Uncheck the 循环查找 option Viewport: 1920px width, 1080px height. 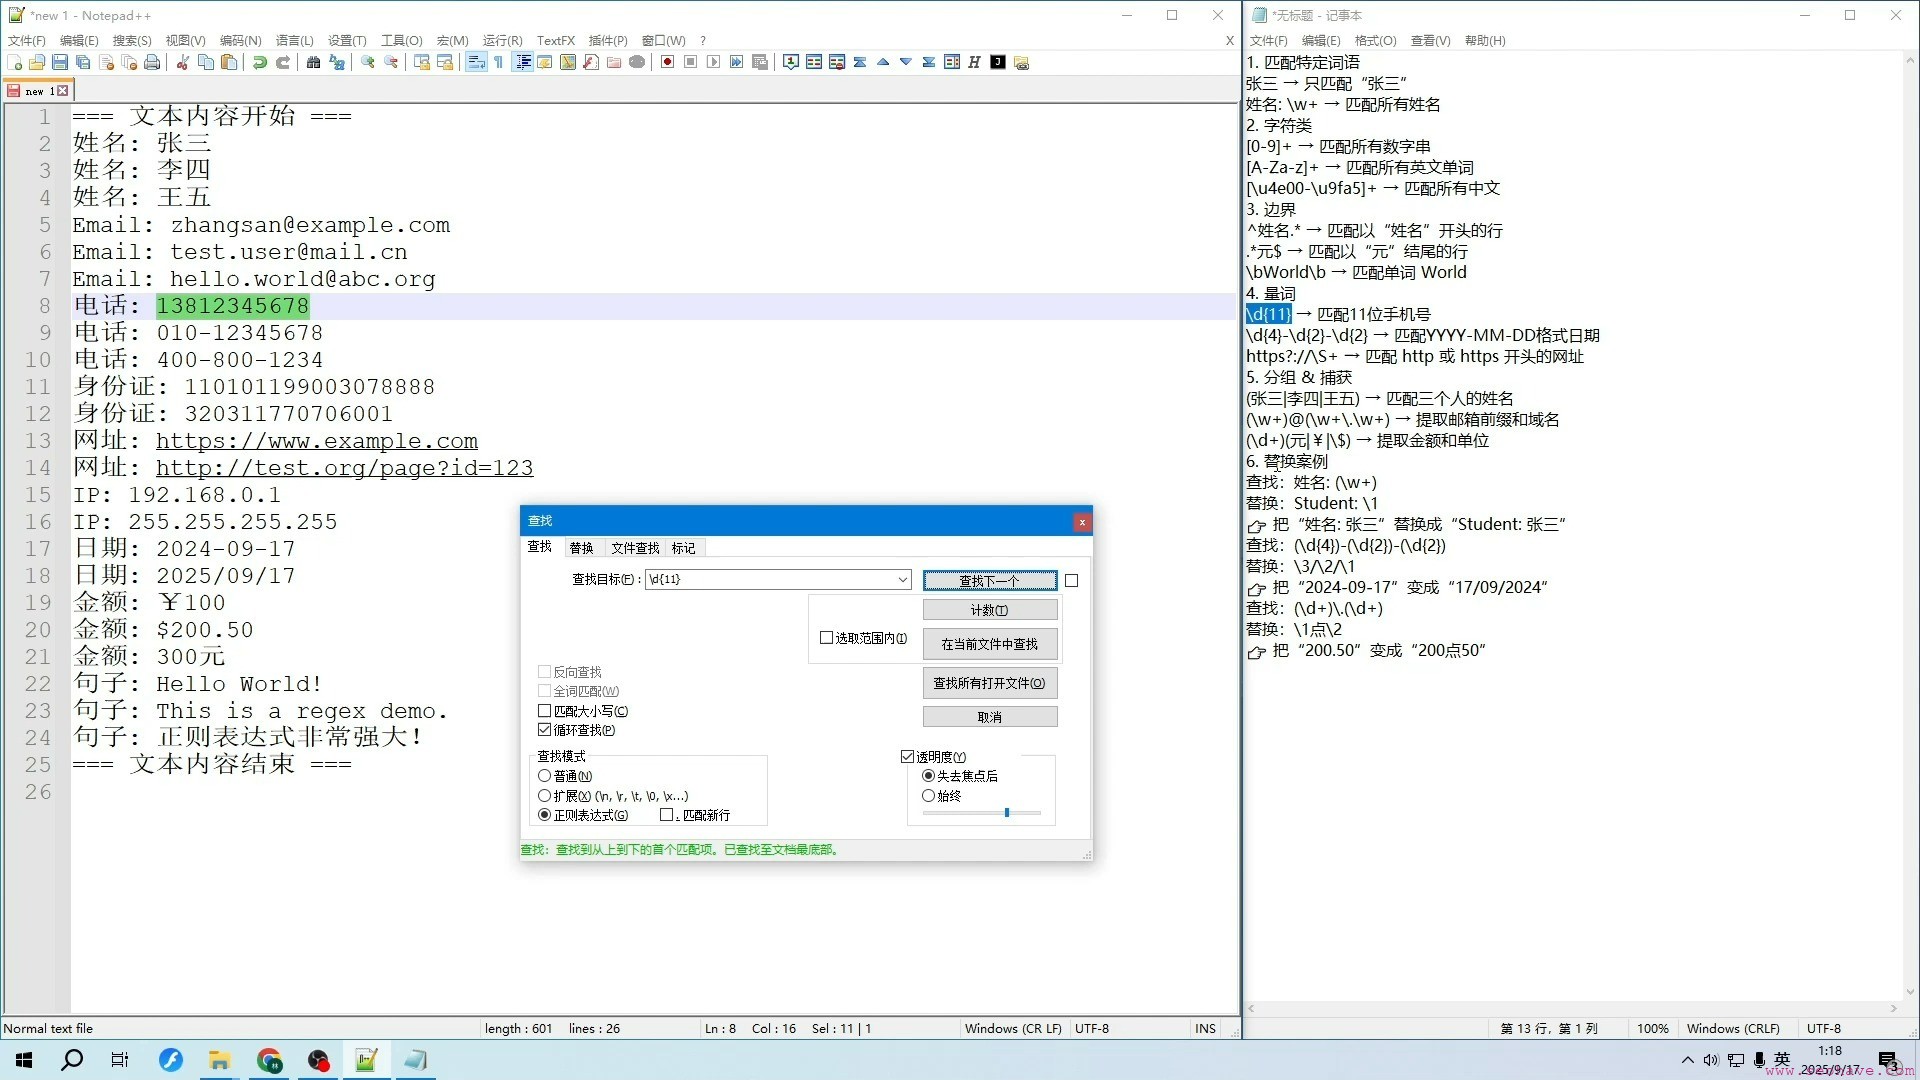click(x=545, y=730)
